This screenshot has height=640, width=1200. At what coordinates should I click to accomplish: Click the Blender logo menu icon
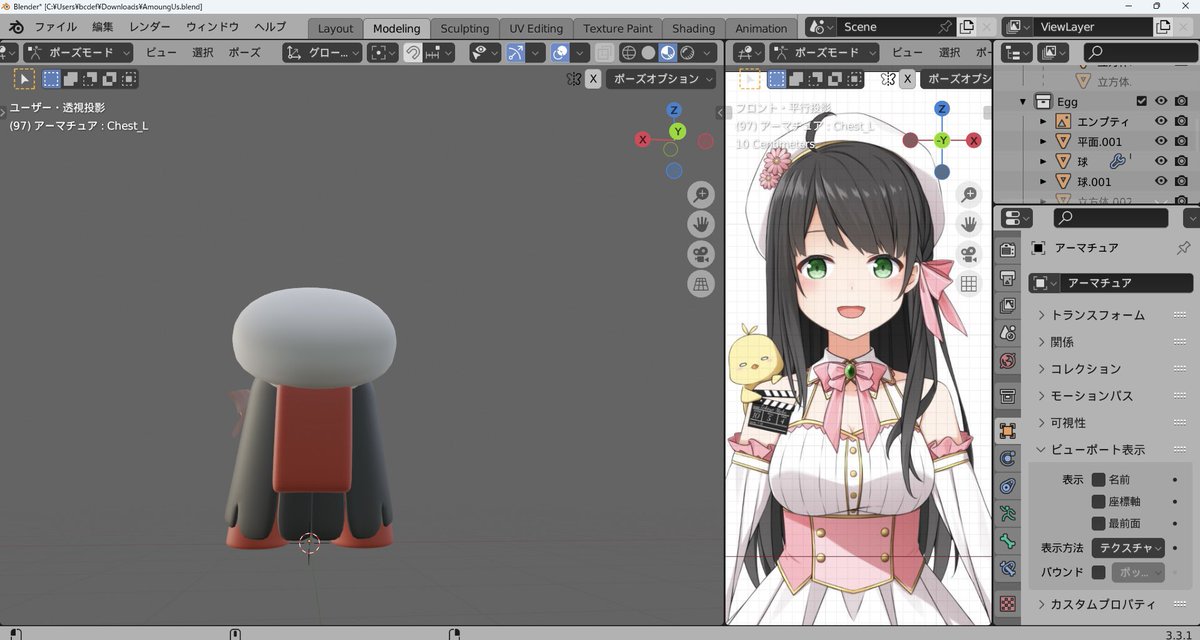coord(16,27)
